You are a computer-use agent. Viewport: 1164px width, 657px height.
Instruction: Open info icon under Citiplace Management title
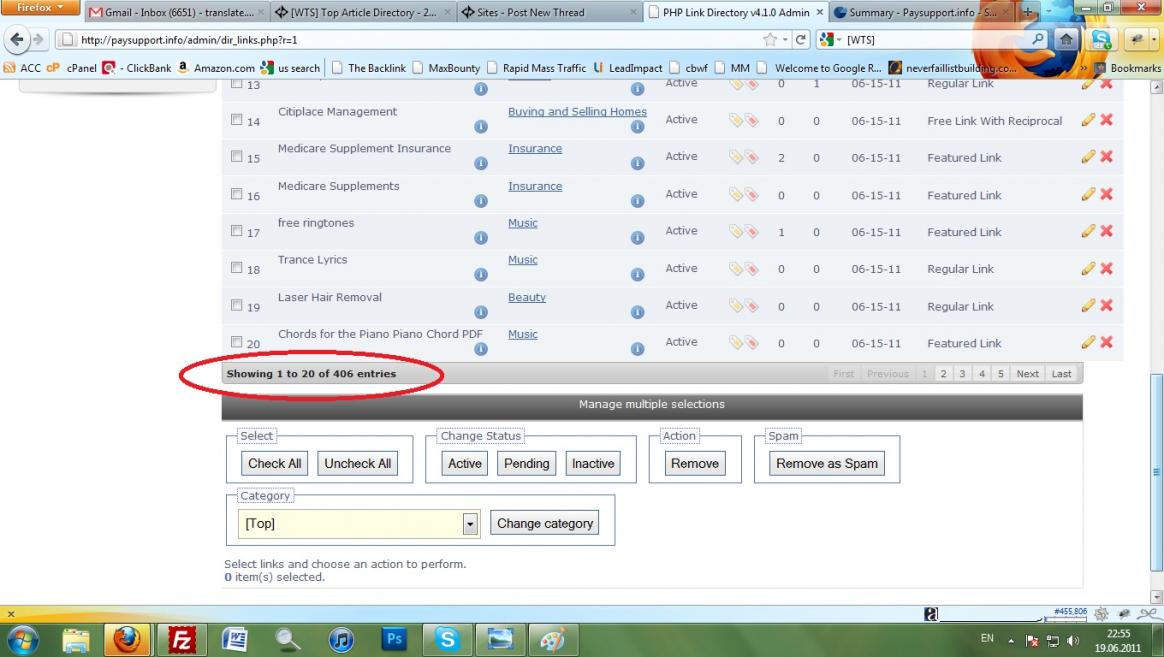(x=481, y=126)
